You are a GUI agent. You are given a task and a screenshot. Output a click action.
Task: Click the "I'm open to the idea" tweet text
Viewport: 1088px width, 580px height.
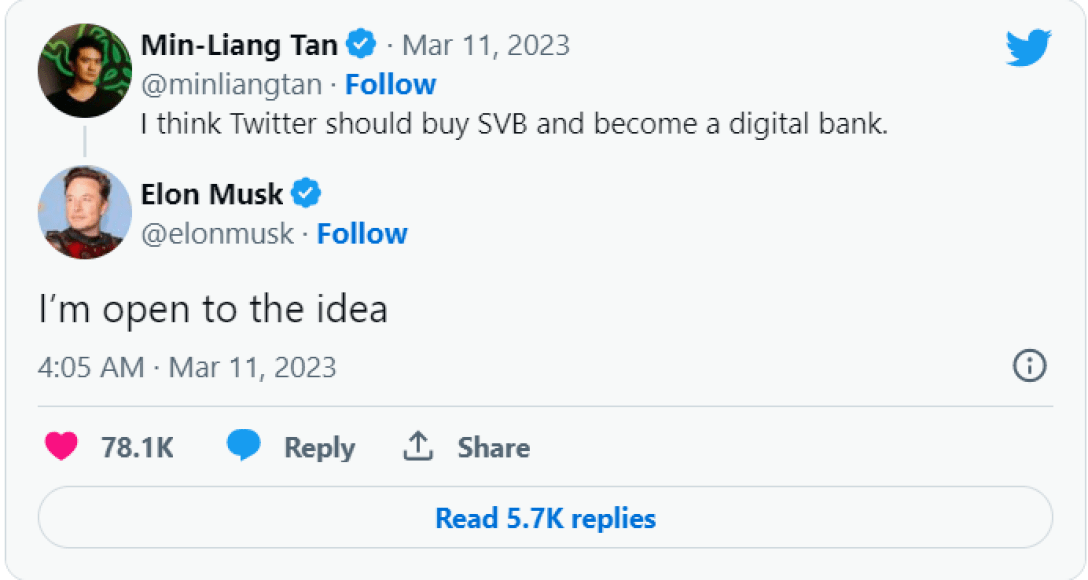tap(212, 309)
